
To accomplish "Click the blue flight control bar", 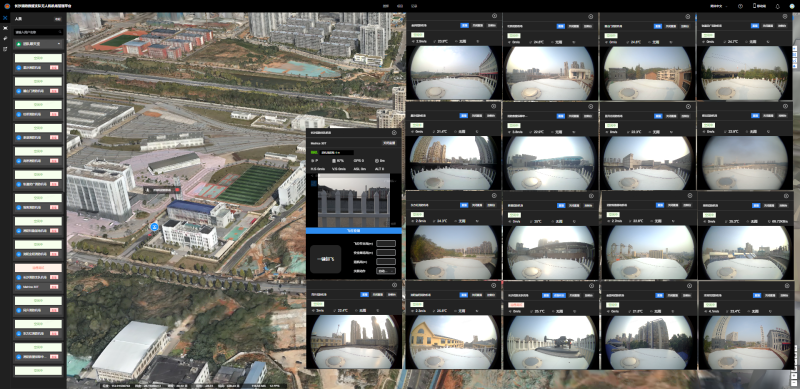I will pos(354,231).
